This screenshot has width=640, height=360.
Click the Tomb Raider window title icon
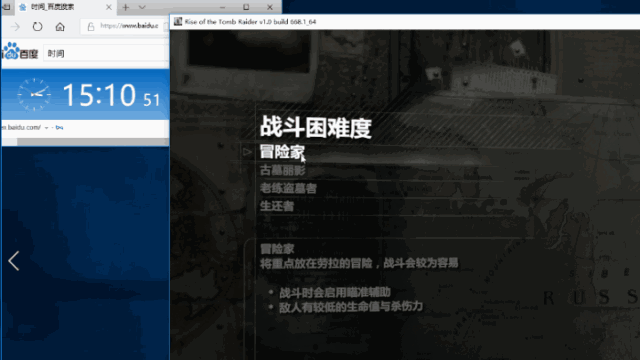point(178,22)
